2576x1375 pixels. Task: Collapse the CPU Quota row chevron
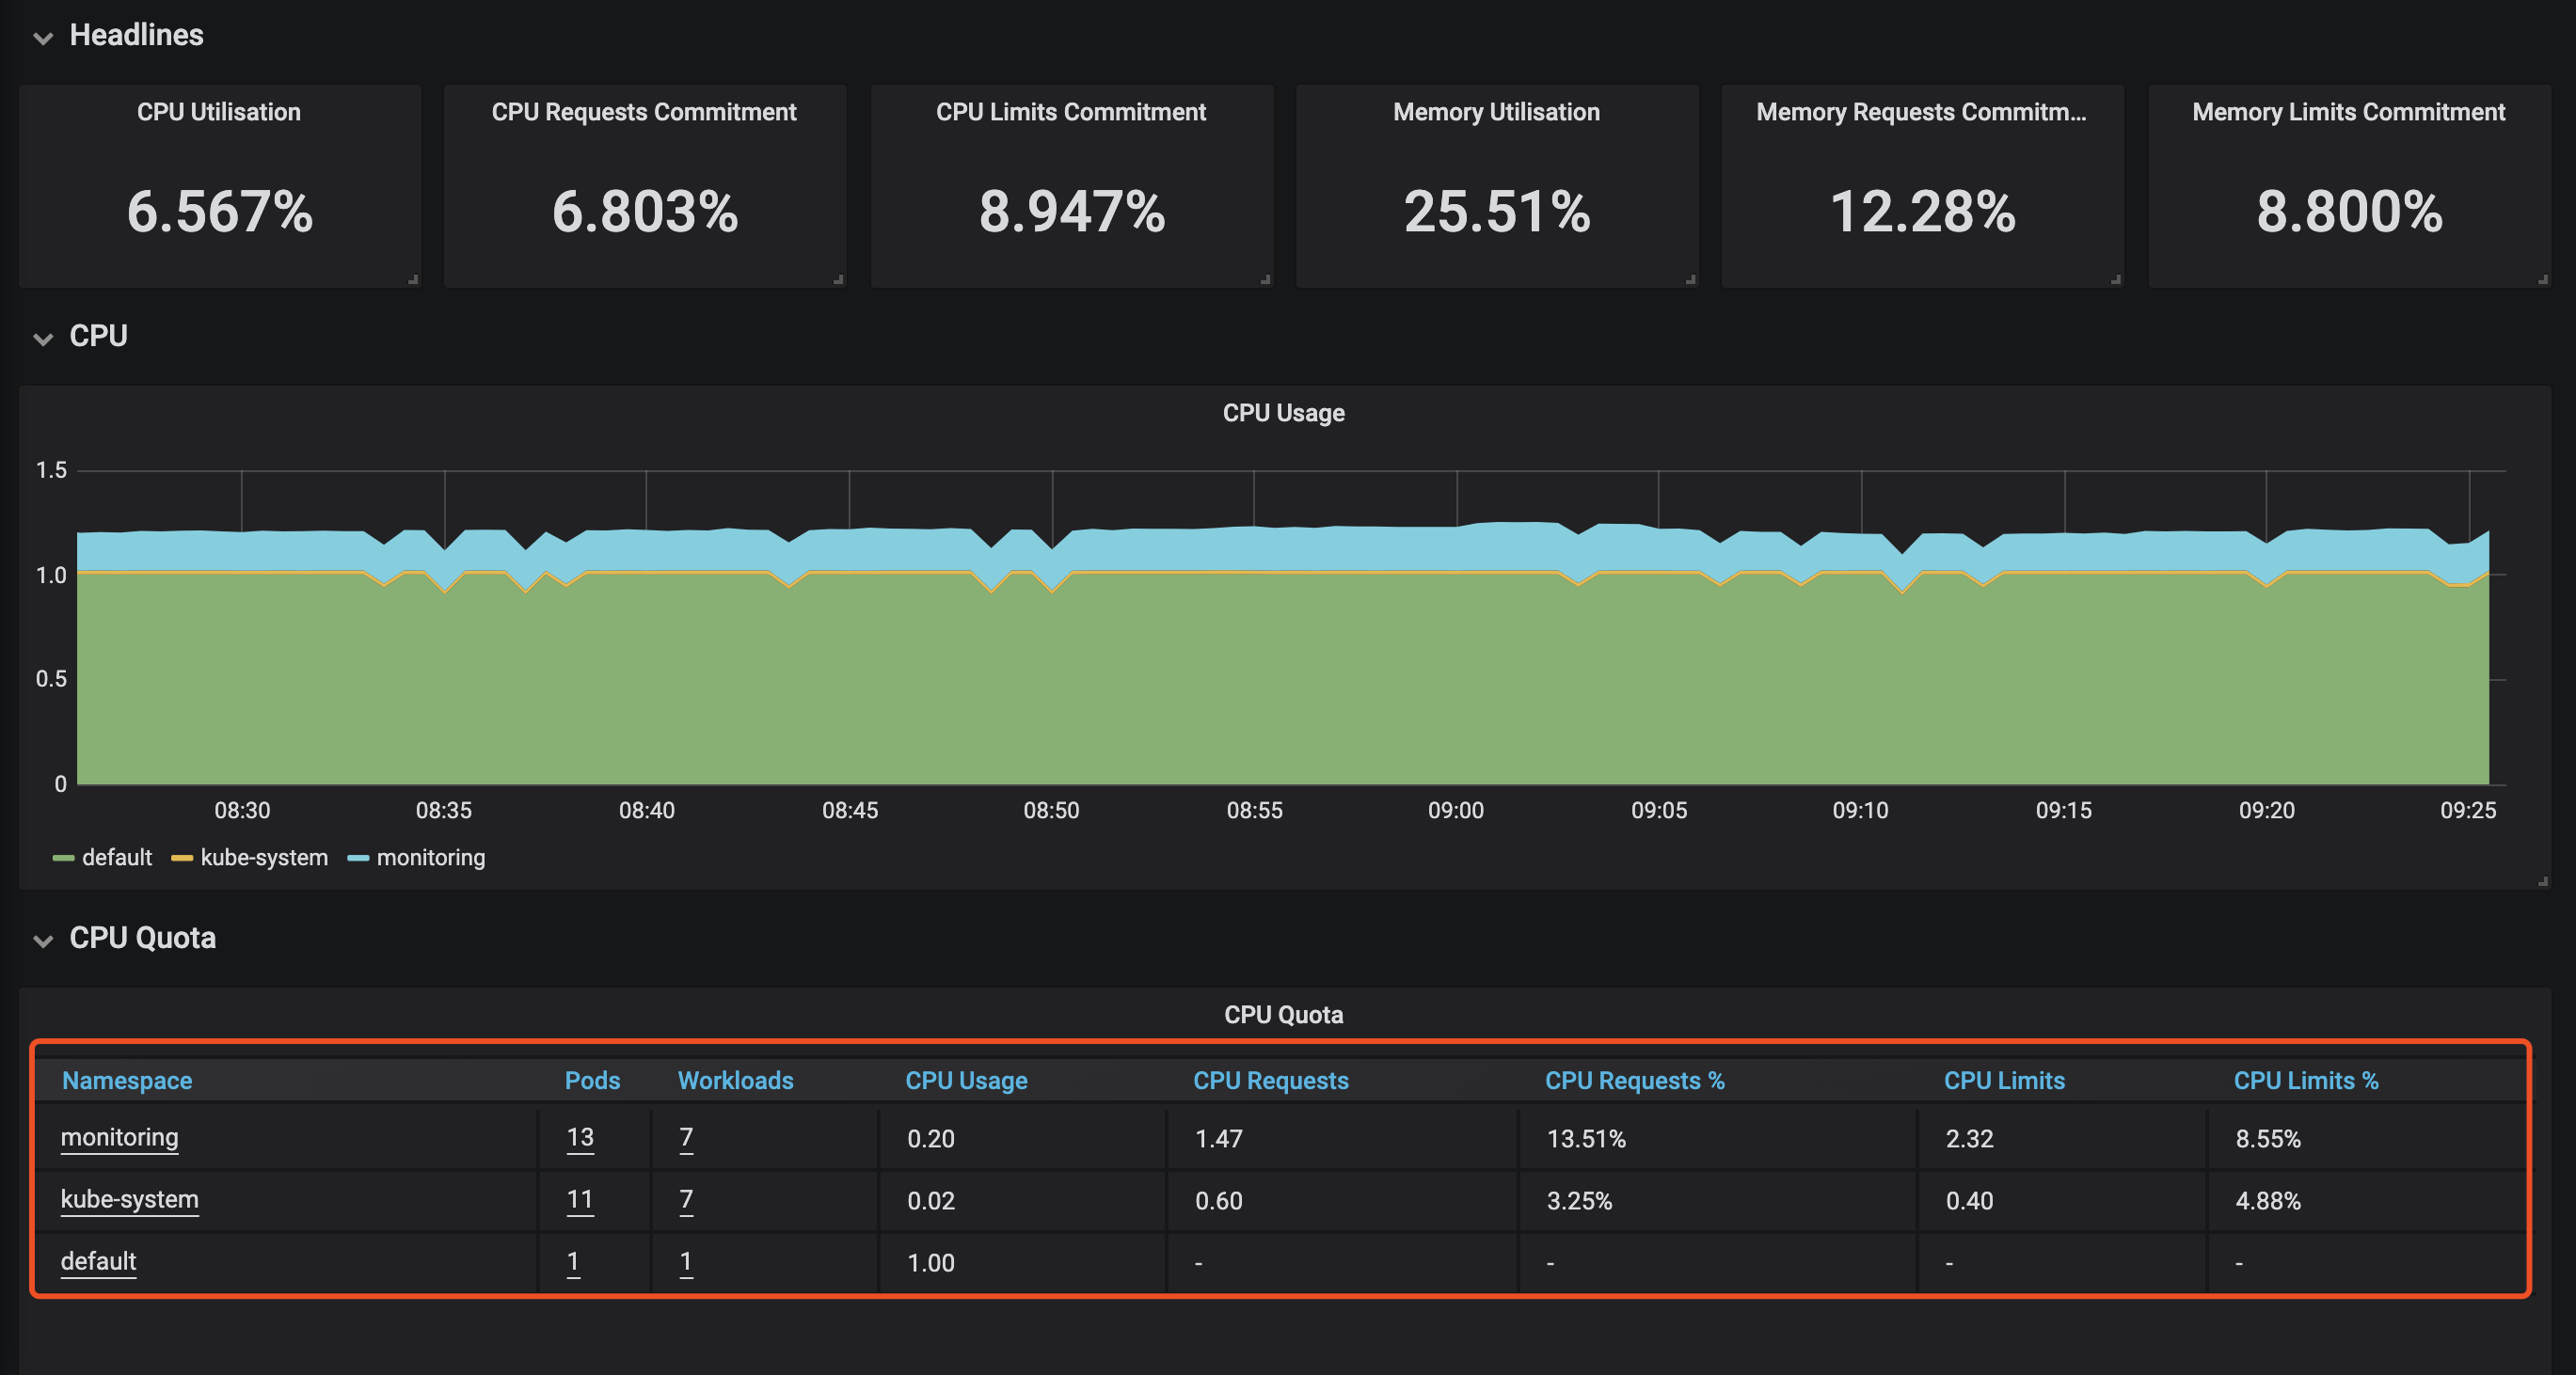pyautogui.click(x=43, y=941)
